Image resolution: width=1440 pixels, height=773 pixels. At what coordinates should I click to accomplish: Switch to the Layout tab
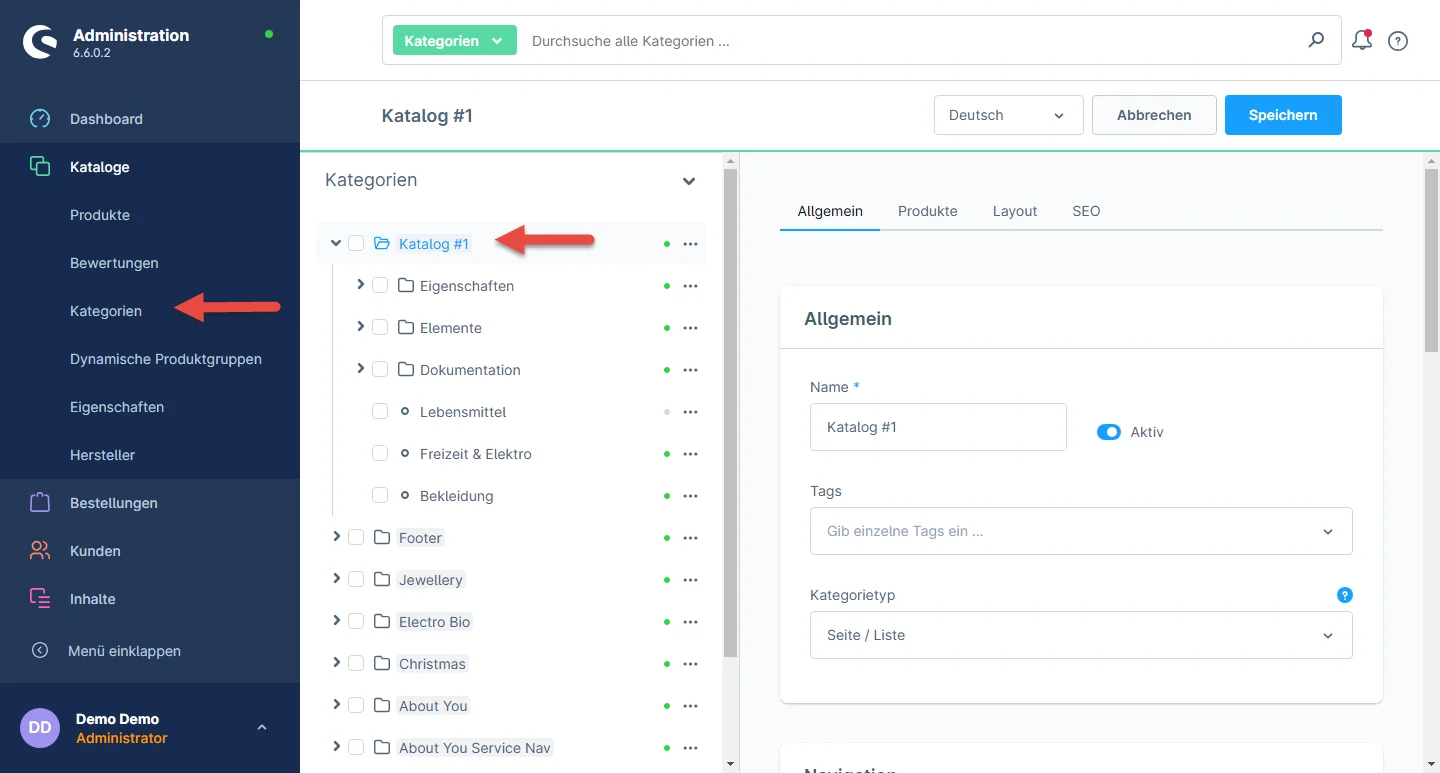pyautogui.click(x=1014, y=211)
